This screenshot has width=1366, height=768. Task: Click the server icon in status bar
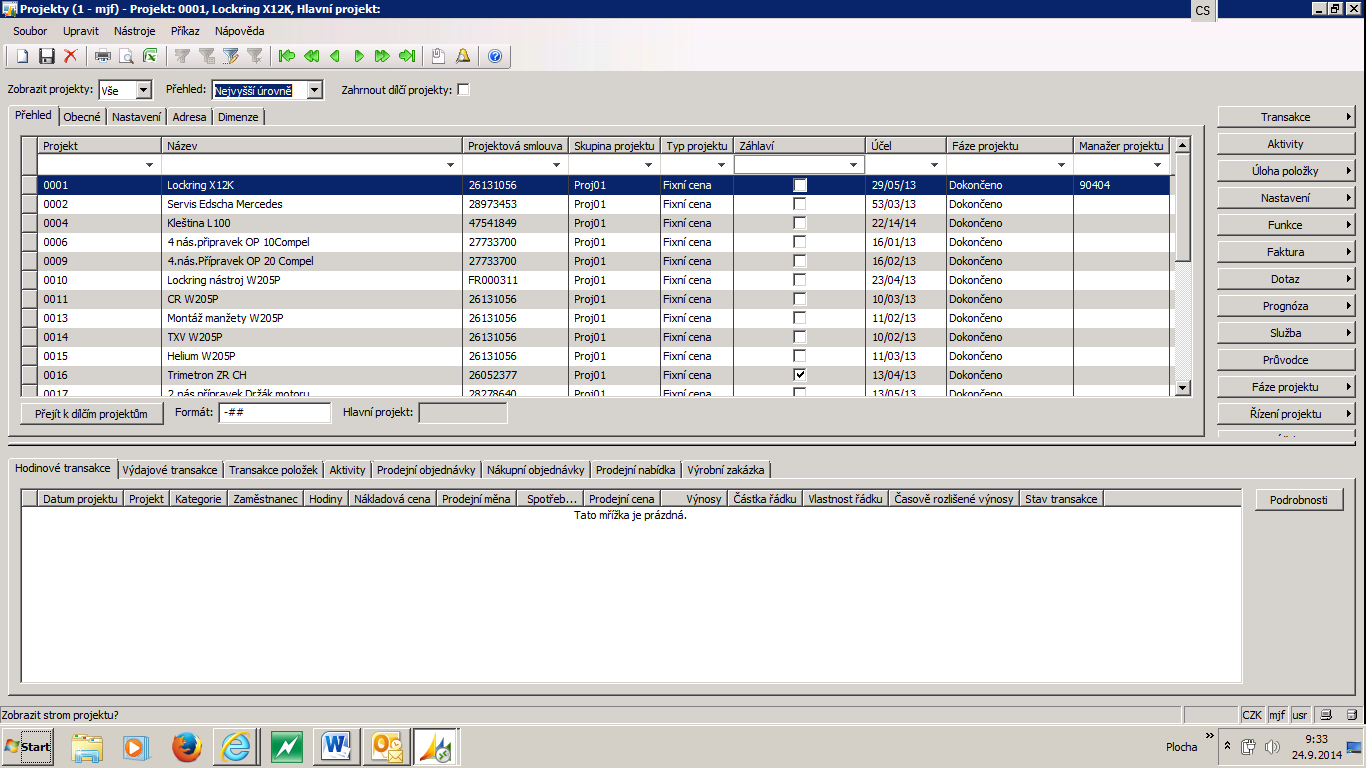click(1352, 715)
